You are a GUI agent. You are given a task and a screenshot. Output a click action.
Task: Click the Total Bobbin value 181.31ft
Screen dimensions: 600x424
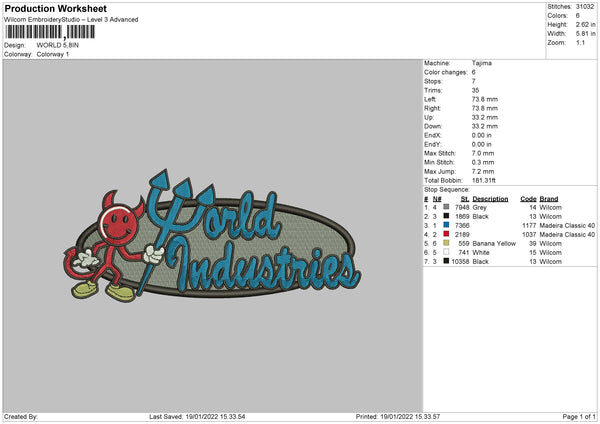(x=484, y=181)
